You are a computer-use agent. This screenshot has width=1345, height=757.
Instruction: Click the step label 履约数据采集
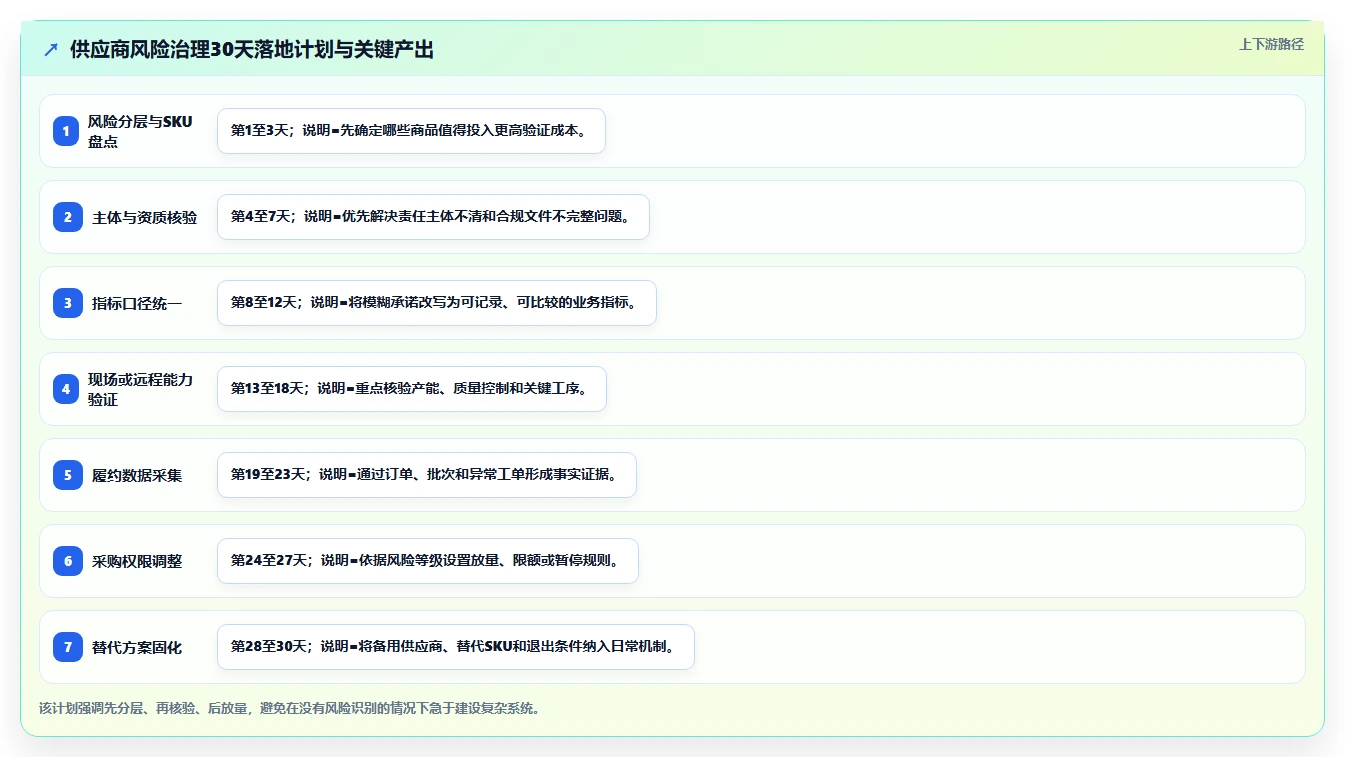[137, 475]
